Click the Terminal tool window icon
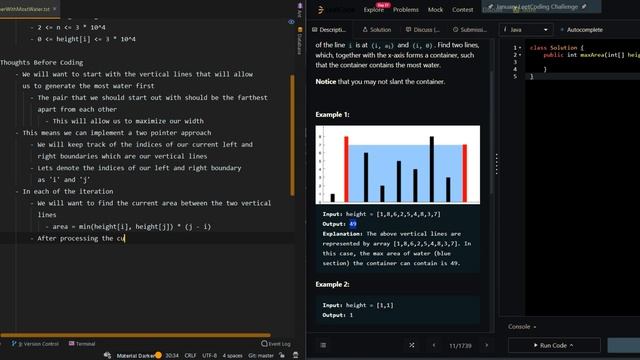 (71, 344)
